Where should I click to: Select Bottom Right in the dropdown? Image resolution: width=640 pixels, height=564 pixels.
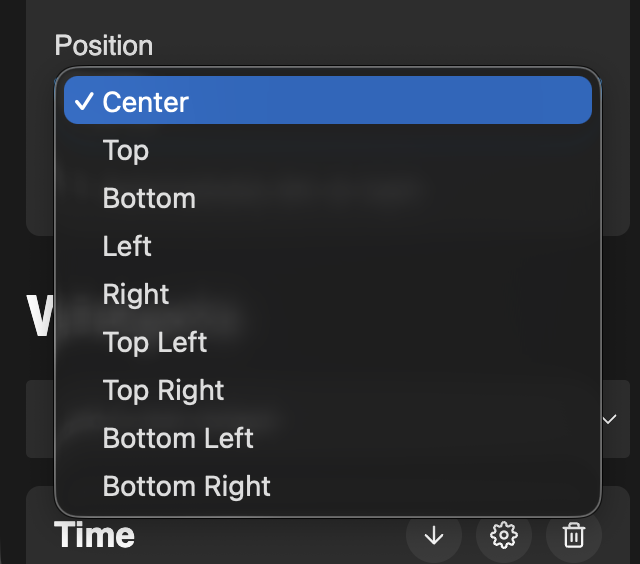187,486
